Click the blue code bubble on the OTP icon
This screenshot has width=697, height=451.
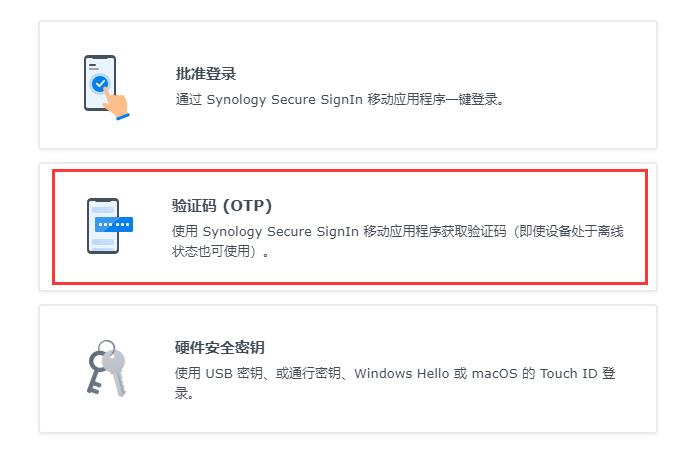coord(114,225)
